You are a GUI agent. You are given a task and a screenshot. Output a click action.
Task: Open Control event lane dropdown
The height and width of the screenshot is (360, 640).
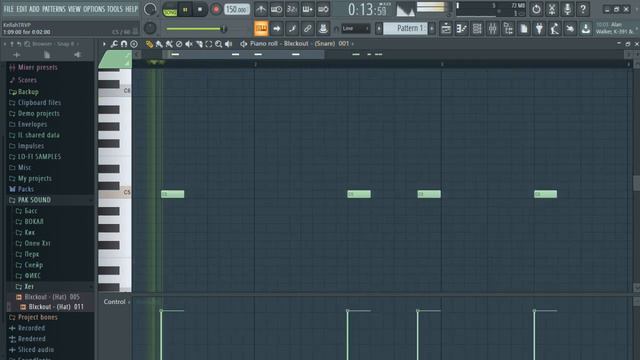tap(117, 302)
